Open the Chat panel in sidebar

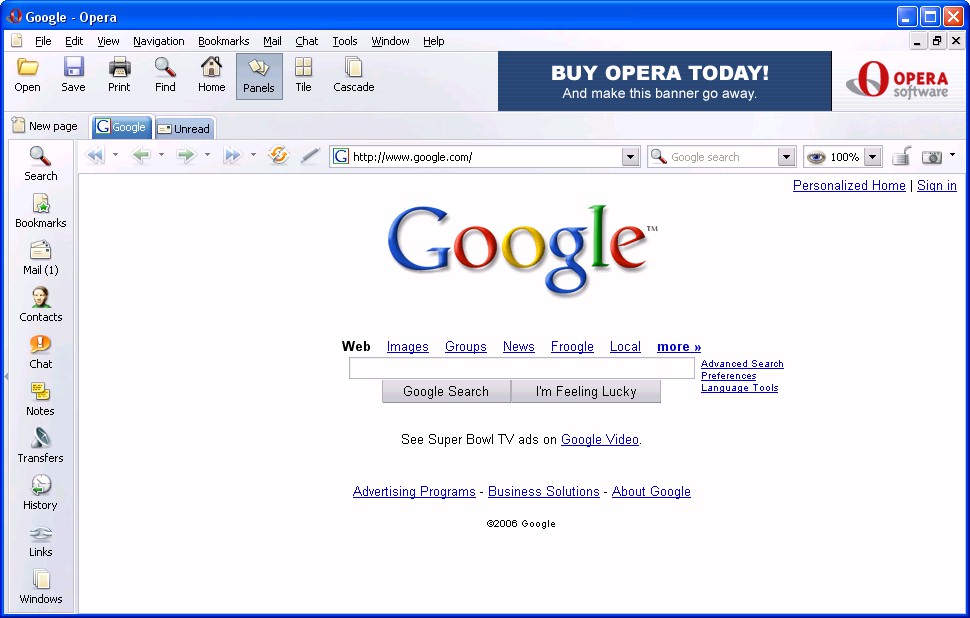click(x=41, y=351)
